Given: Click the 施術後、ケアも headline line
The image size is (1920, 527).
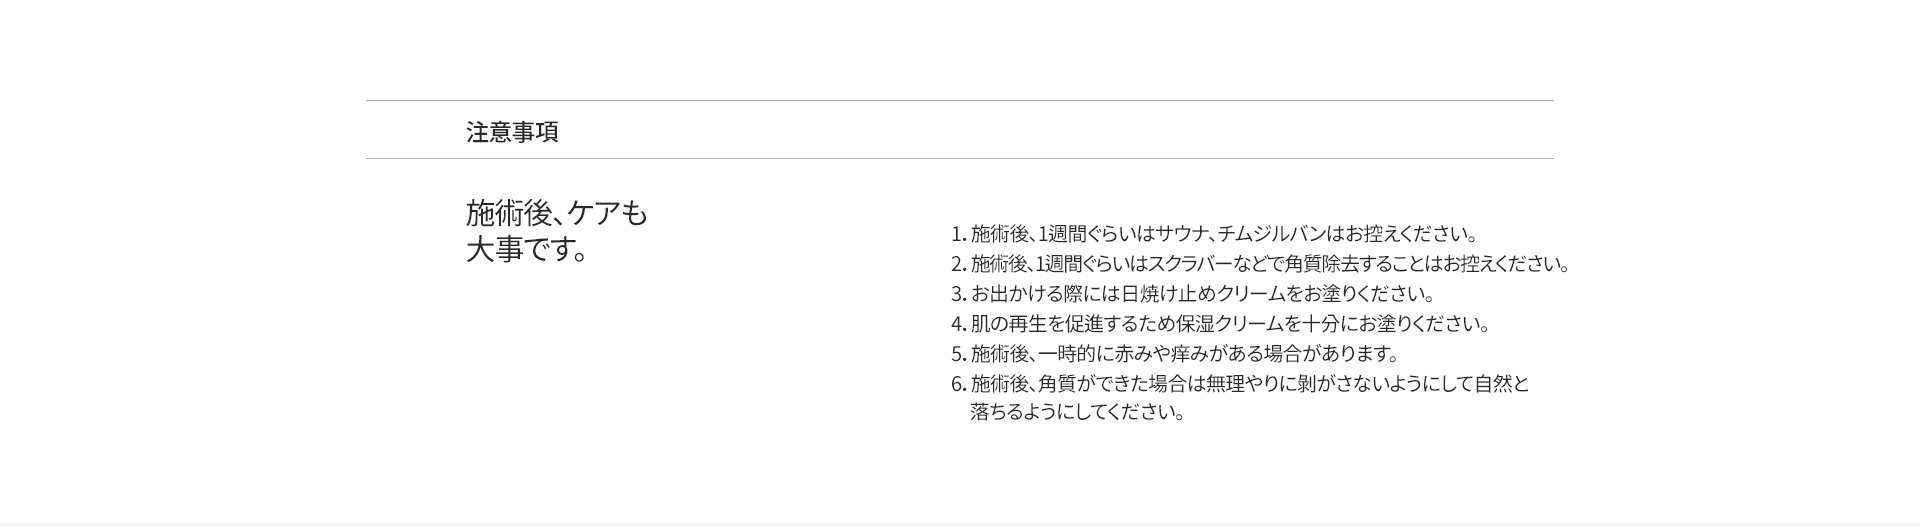Looking at the screenshot, I should pos(557,214).
